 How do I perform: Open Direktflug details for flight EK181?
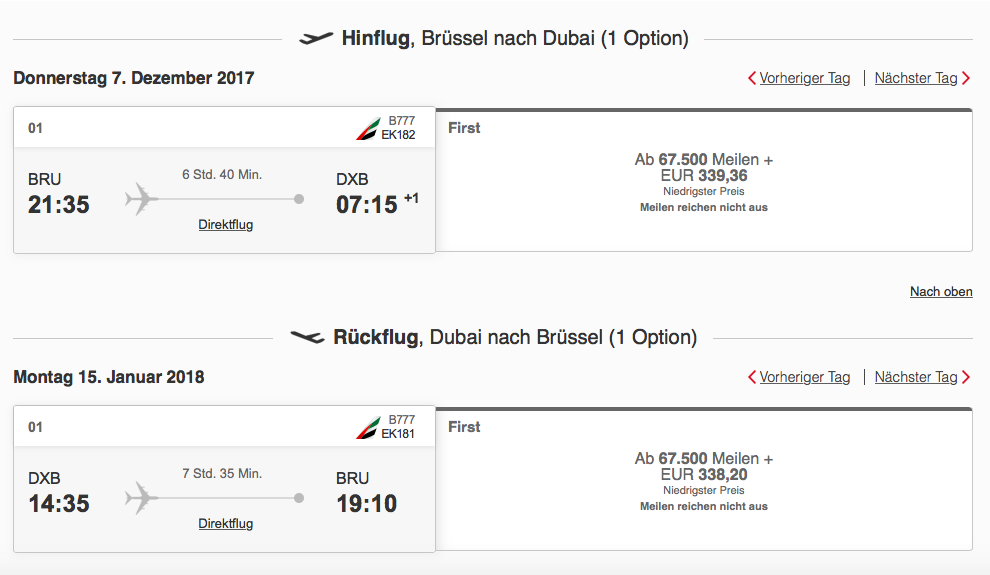click(225, 524)
